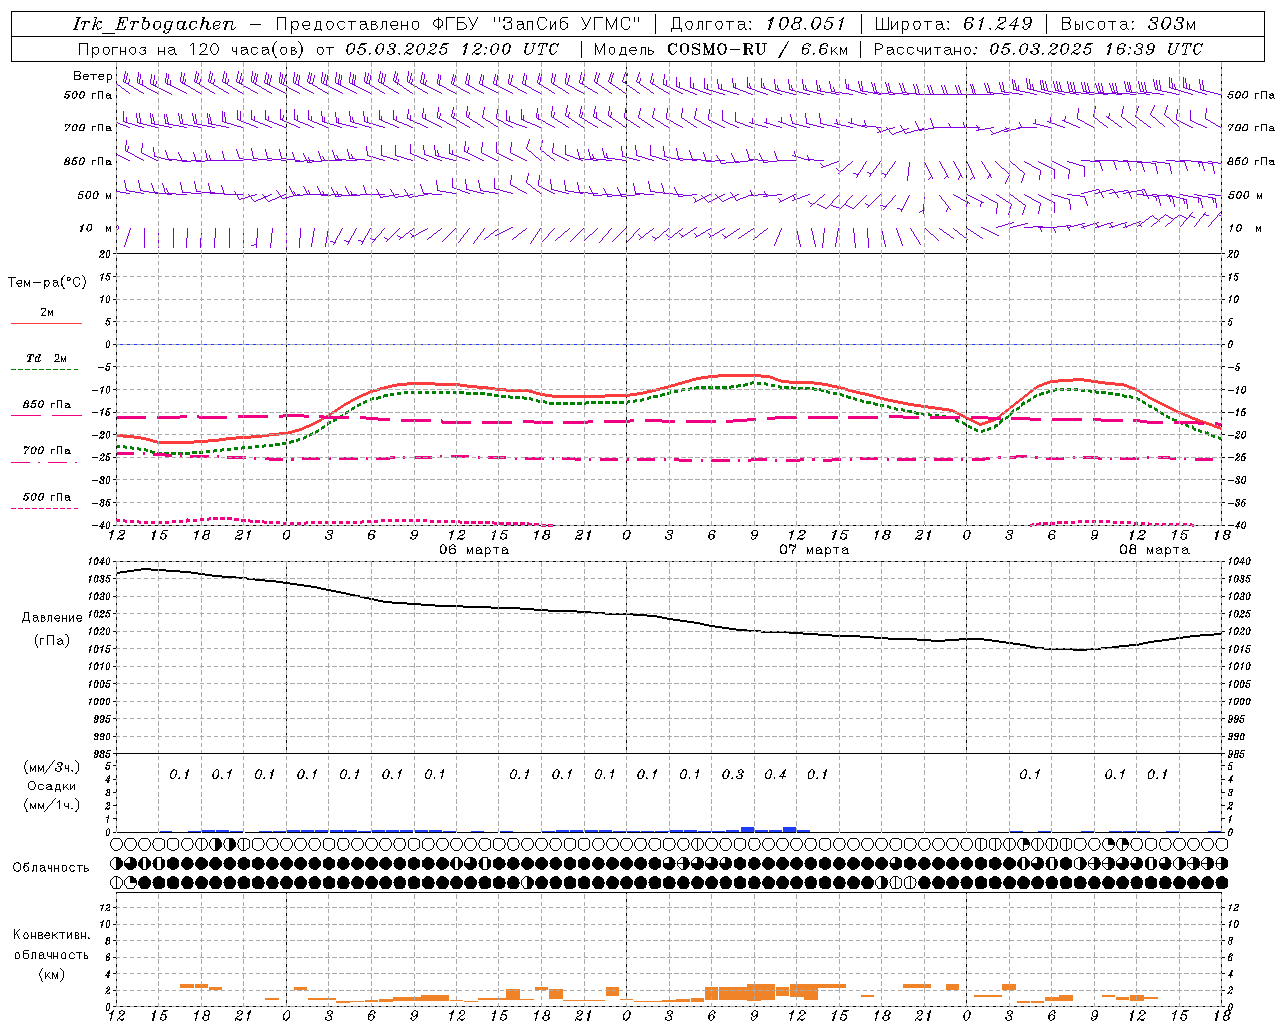Click the 2м temperature legend label
1280x1024 pixels.
tap(47, 312)
